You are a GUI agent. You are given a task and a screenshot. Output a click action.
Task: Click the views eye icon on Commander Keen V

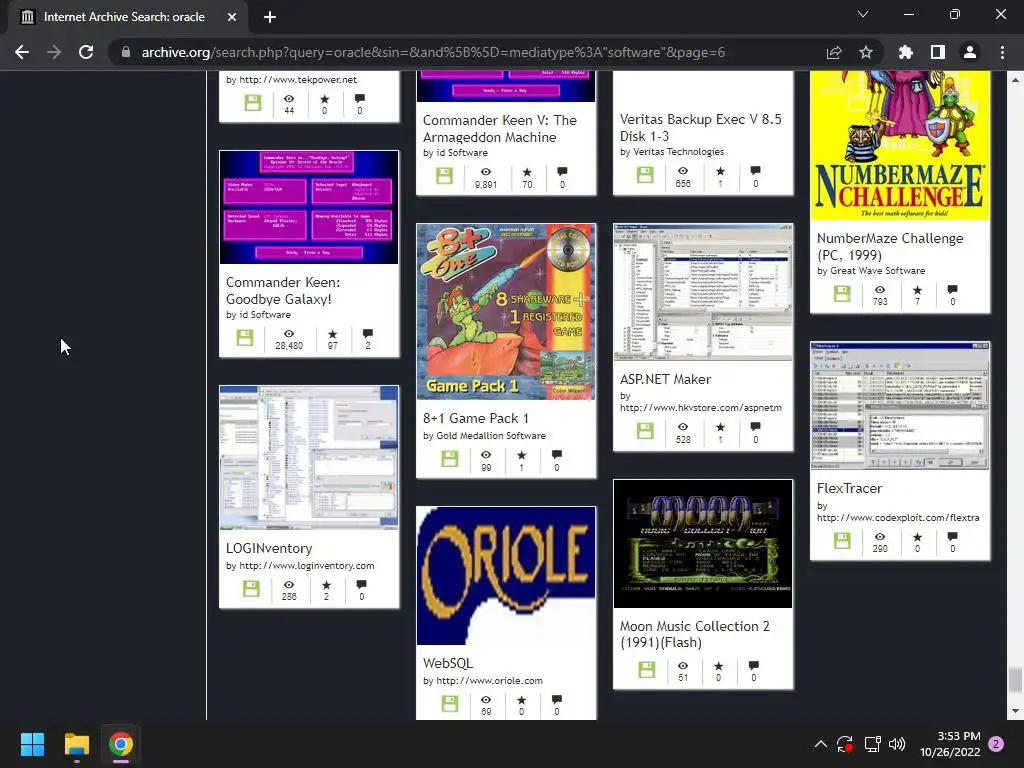[486, 172]
